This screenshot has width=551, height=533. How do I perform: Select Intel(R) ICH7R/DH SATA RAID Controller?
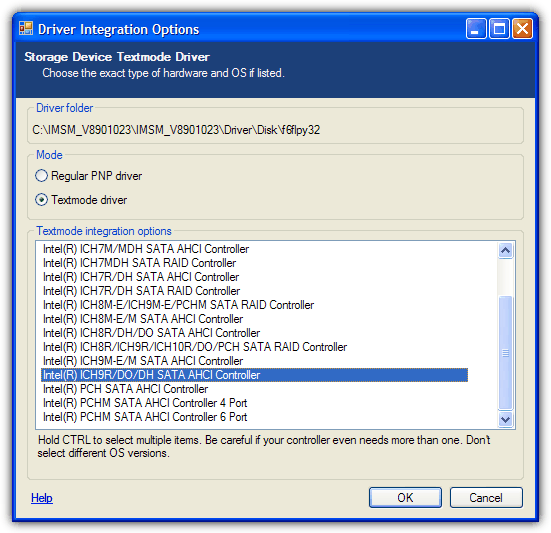pos(254,291)
